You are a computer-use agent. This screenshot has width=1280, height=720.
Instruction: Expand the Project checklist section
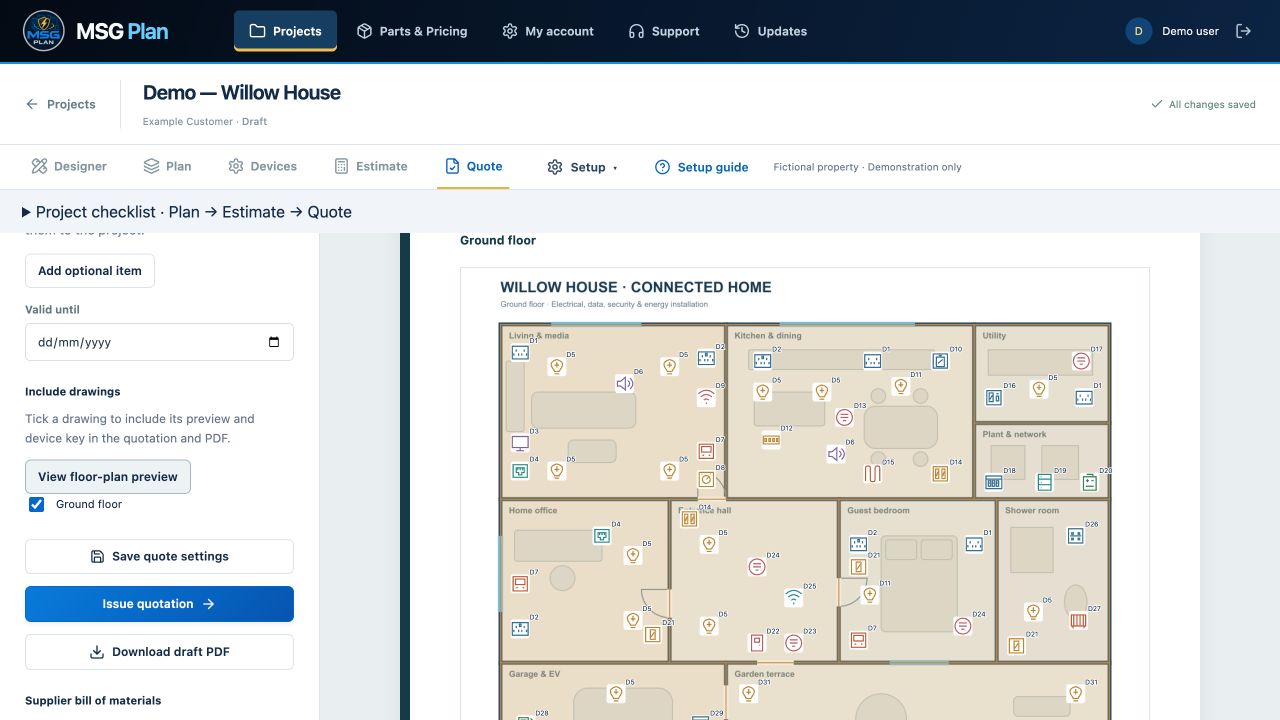click(x=186, y=212)
